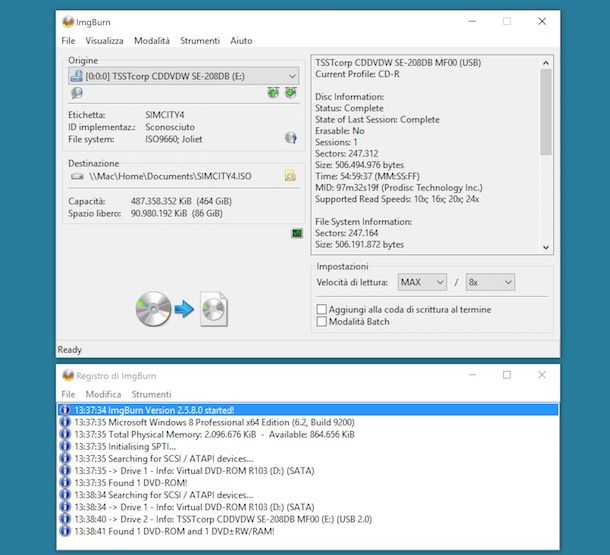Viewport: 610px width, 555px height.
Task: Click the disc info speech bubble icon
Action: 77,93
